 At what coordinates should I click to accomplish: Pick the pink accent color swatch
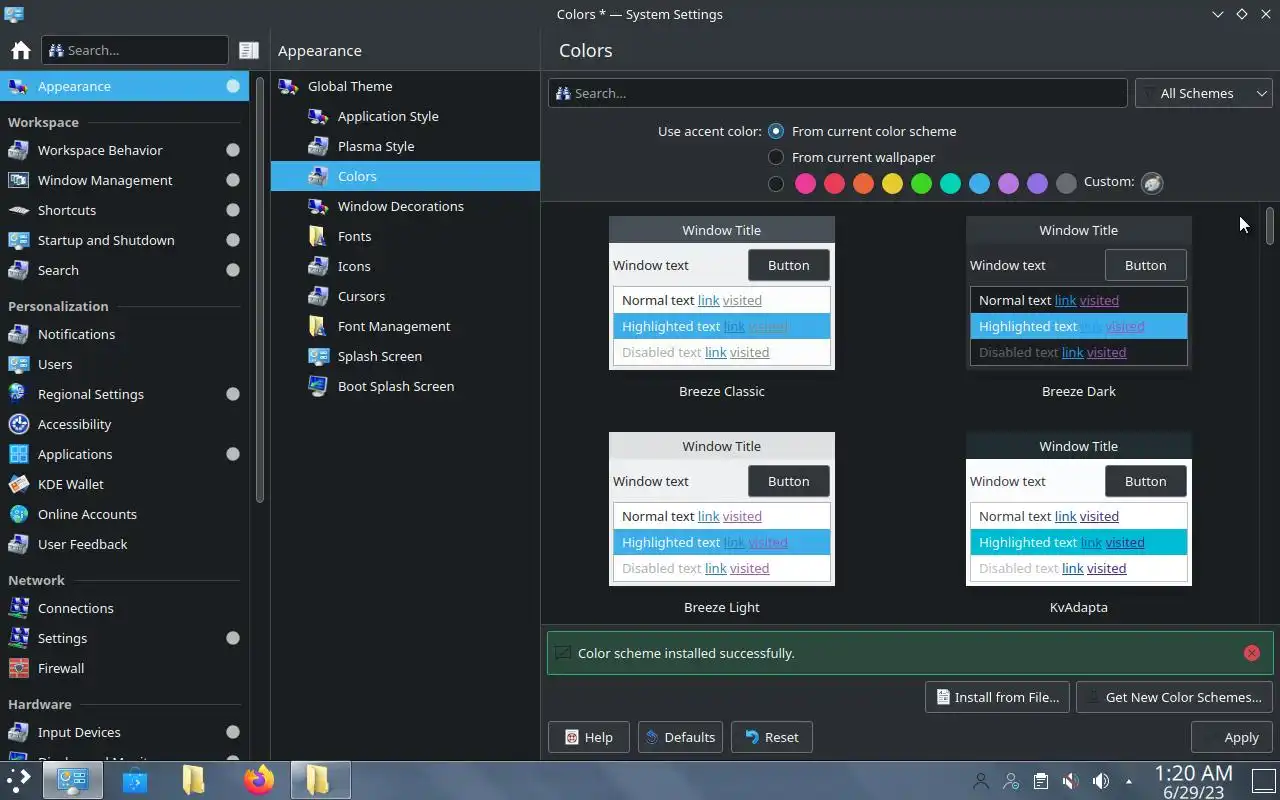(x=805, y=183)
